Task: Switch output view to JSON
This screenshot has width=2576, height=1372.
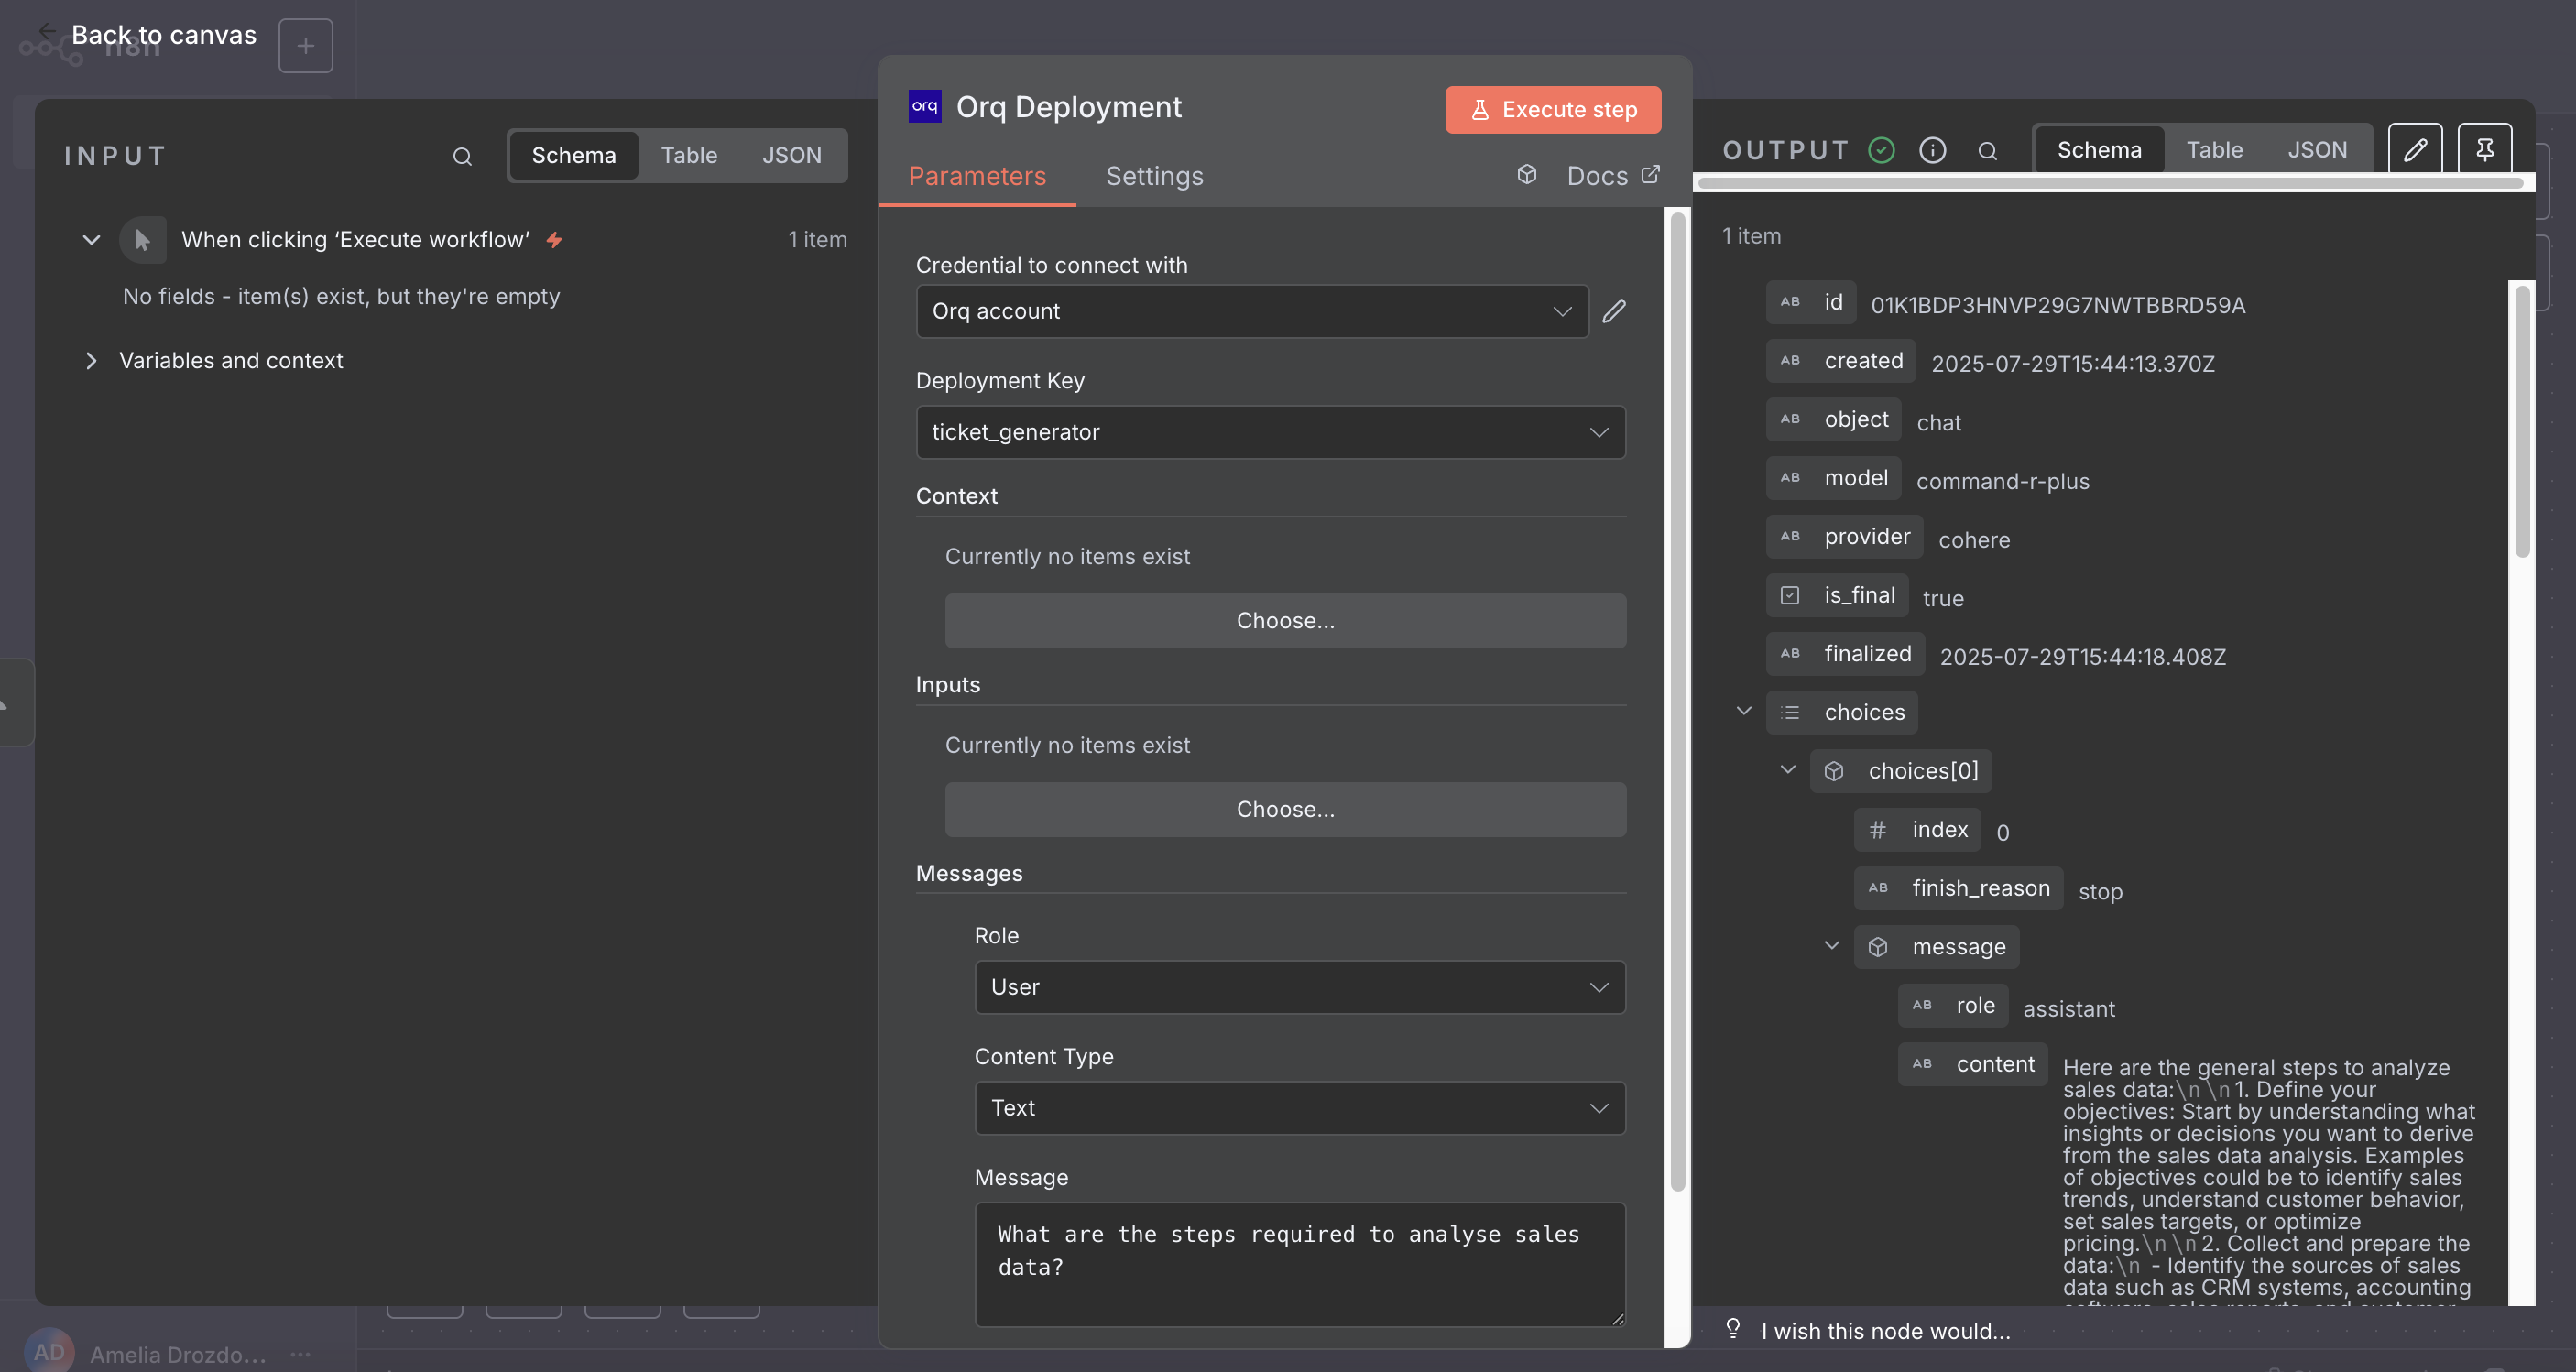Action: (x=2316, y=150)
